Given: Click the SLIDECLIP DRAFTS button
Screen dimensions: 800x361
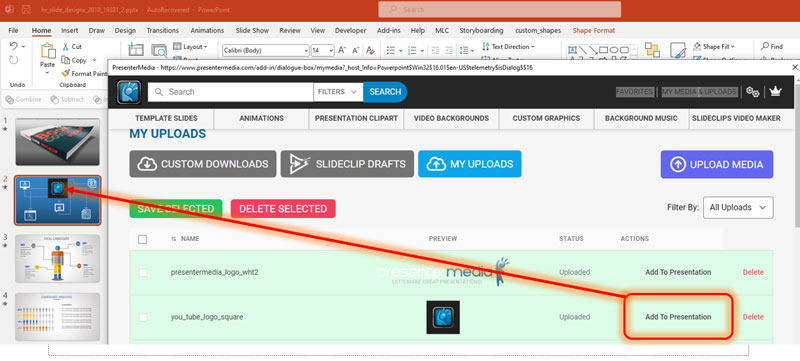Looking at the screenshot, I should [347, 164].
